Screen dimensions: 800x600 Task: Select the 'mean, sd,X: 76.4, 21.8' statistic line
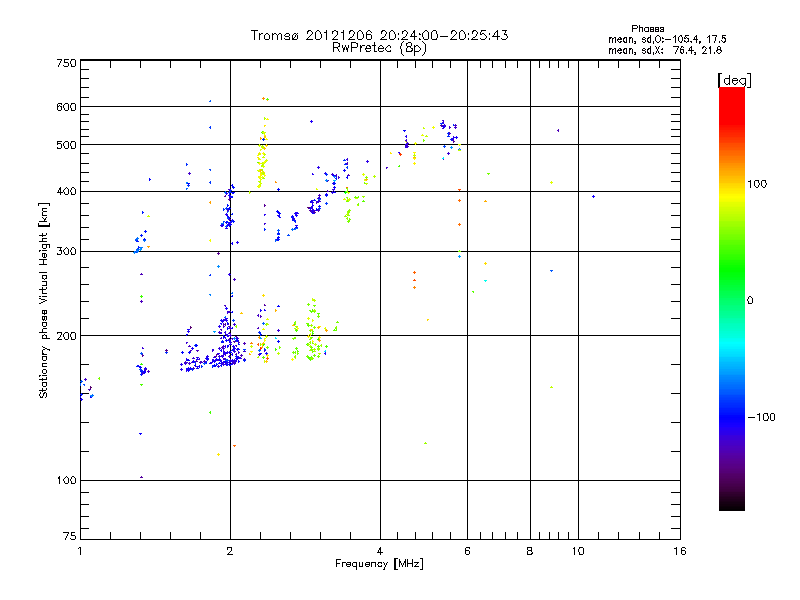(x=665, y=50)
